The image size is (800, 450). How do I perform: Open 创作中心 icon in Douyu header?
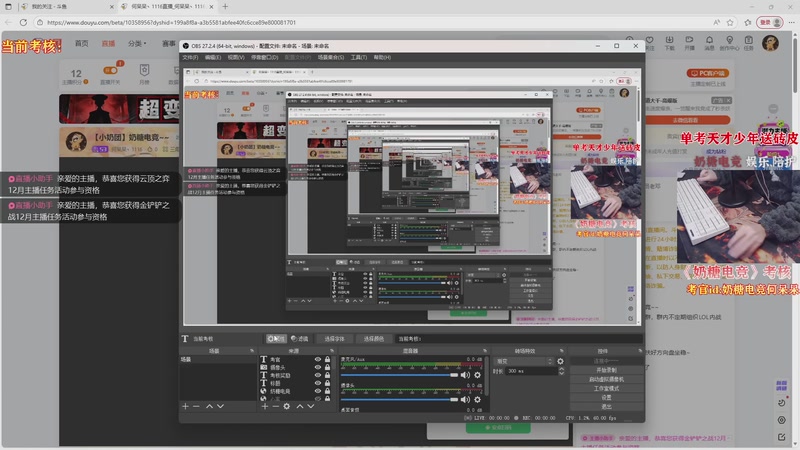(x=730, y=43)
